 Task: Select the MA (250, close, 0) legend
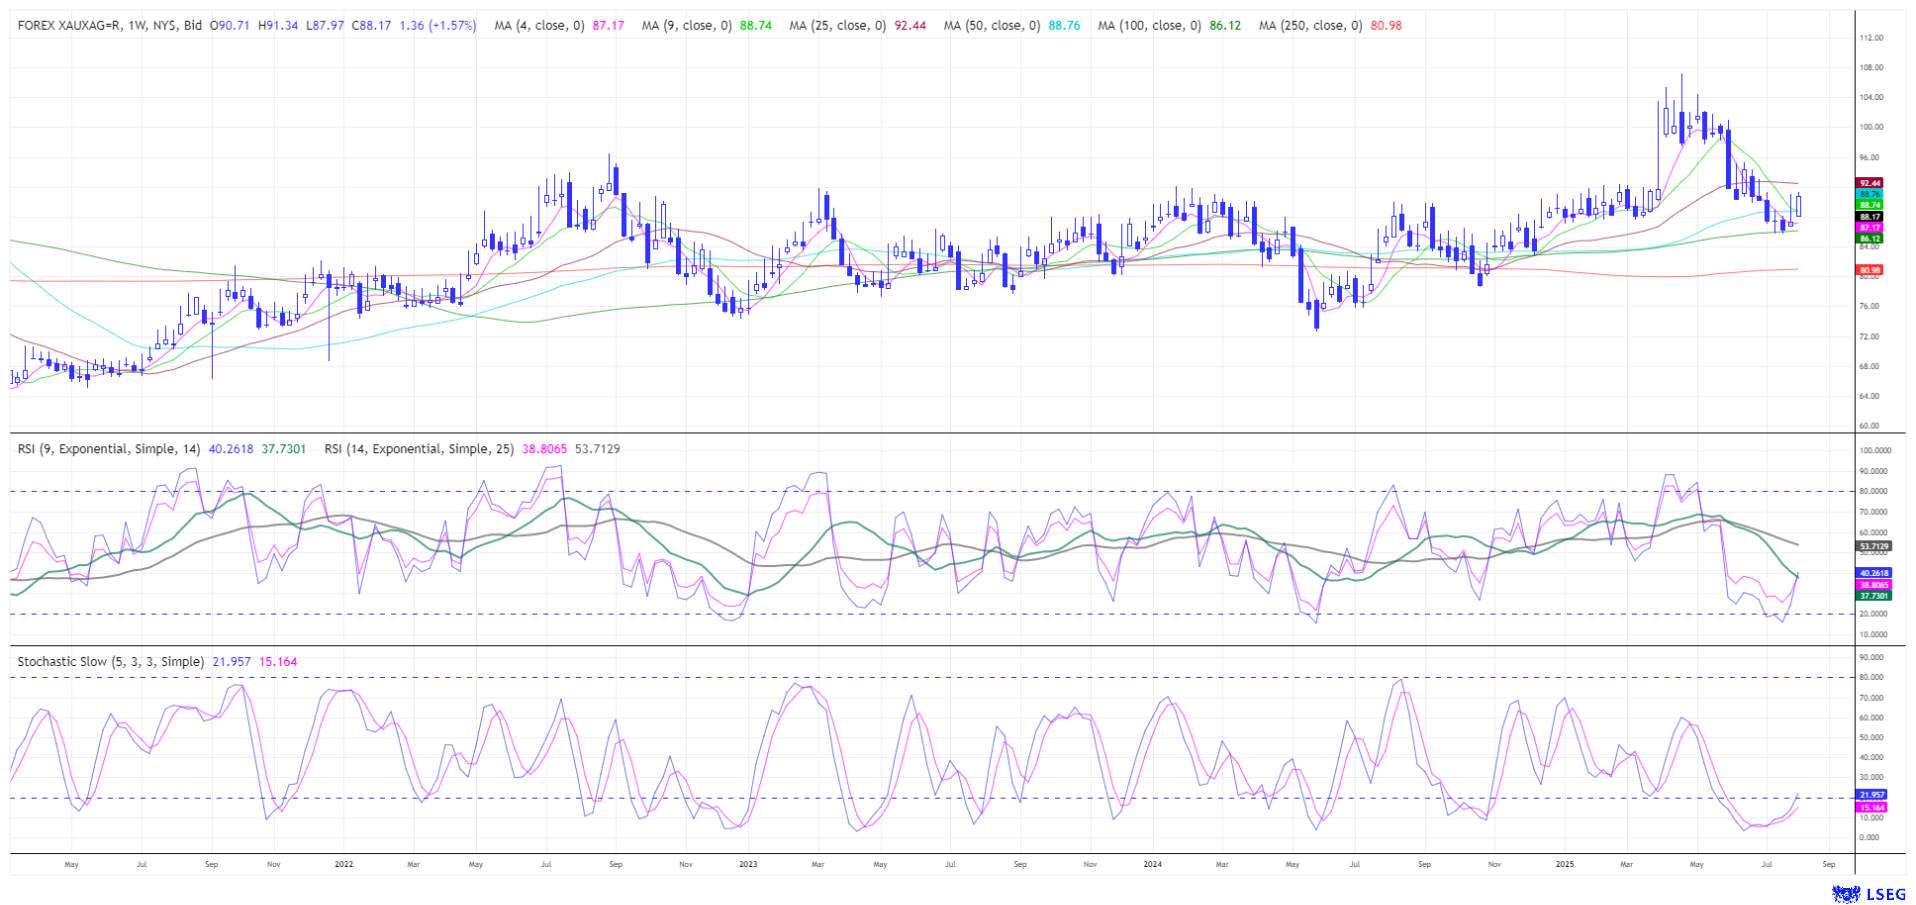coord(1310,25)
